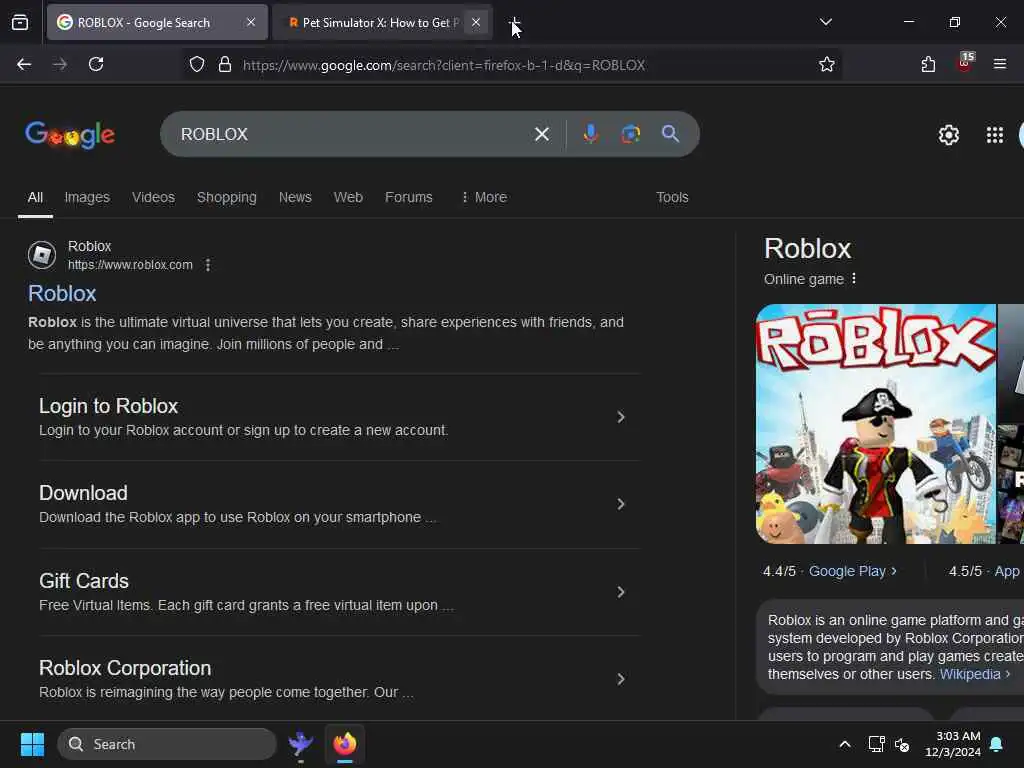Reload the current page
Image resolution: width=1024 pixels, height=768 pixels.
pyautogui.click(x=96, y=64)
